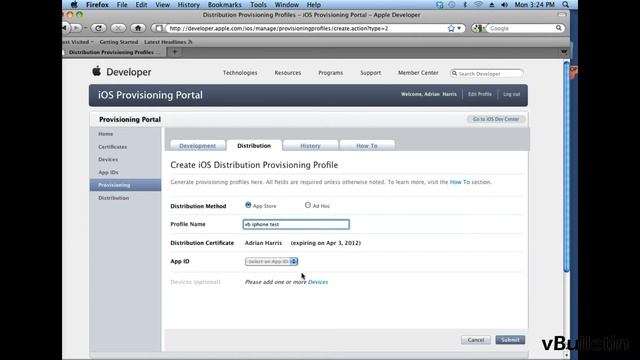The height and width of the screenshot is (360, 640).
Task: Open Programs in the Developer nav
Action: [x=331, y=73]
